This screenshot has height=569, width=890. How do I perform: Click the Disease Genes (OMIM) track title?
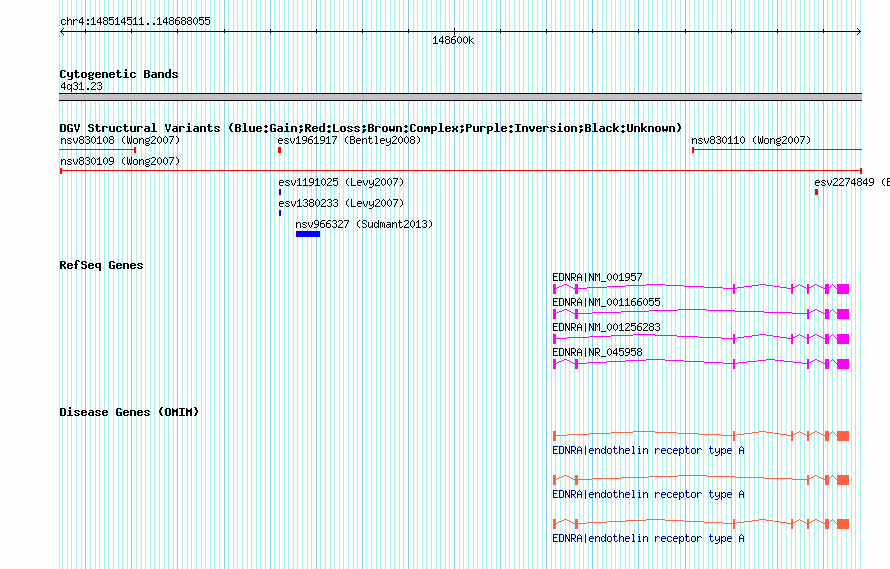[x=129, y=412]
